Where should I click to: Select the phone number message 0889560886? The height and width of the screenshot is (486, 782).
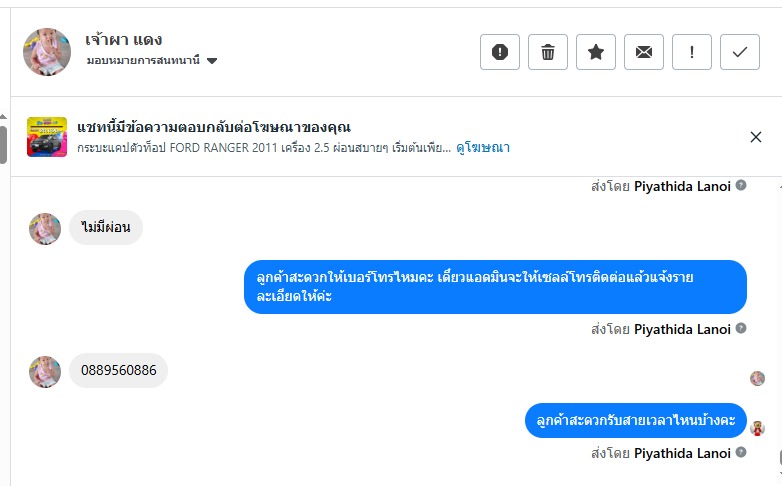point(118,371)
